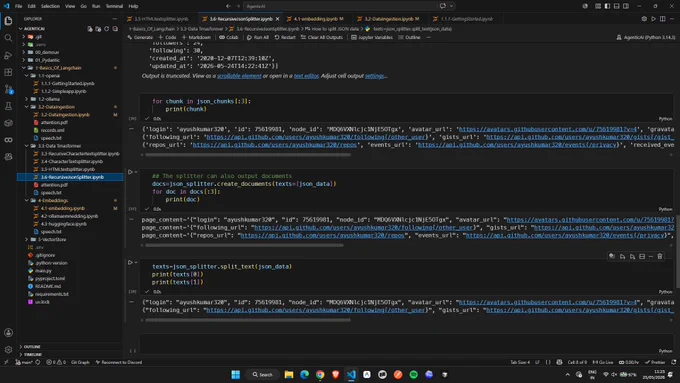Delete the selected cell with trash icon
Screen dimensions: 680x383
(660, 256)
